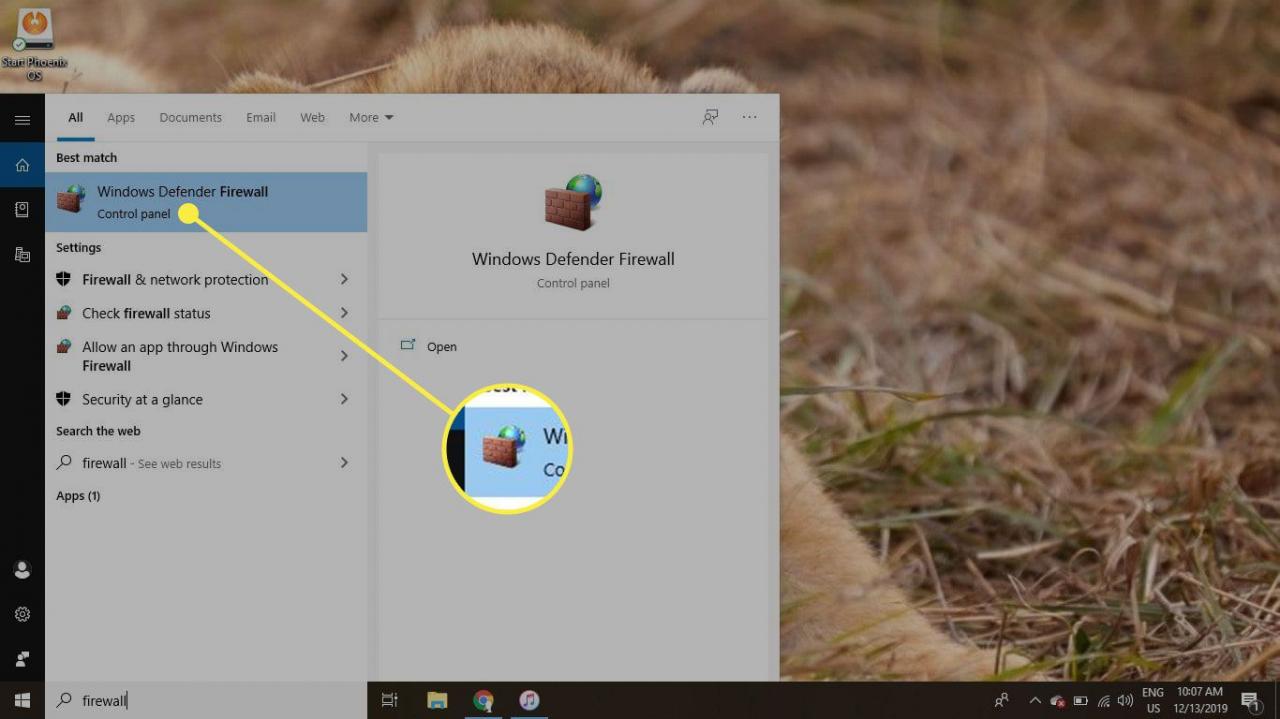Open the three-dot options menu
The image size is (1280, 719).
[749, 117]
